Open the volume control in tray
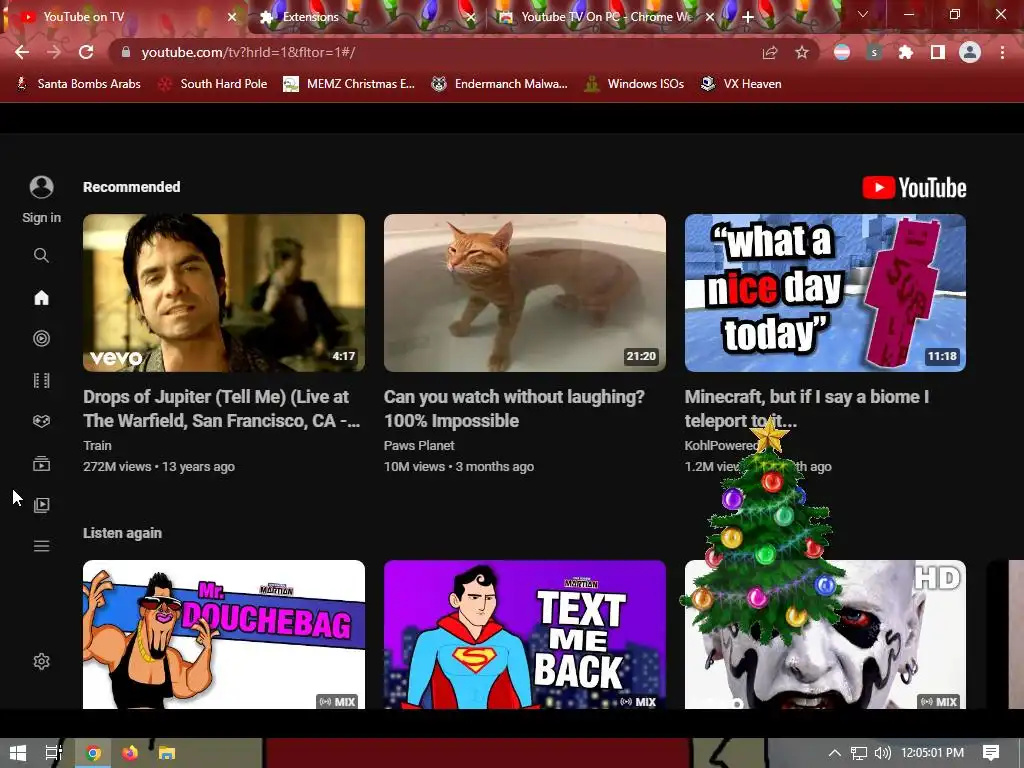 tap(882, 753)
